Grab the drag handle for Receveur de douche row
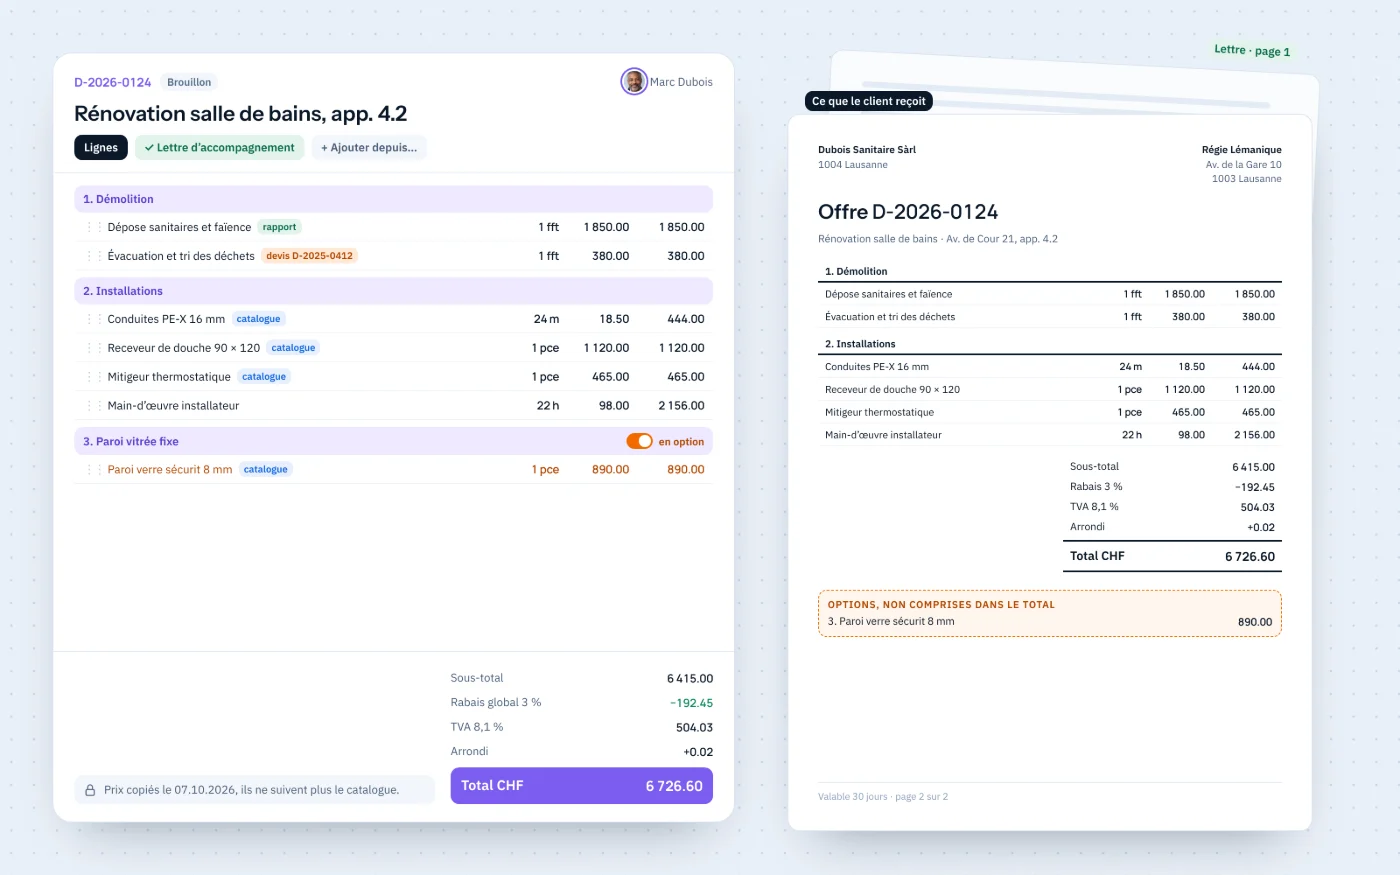Viewport: 1400px width, 875px height. tap(95, 348)
